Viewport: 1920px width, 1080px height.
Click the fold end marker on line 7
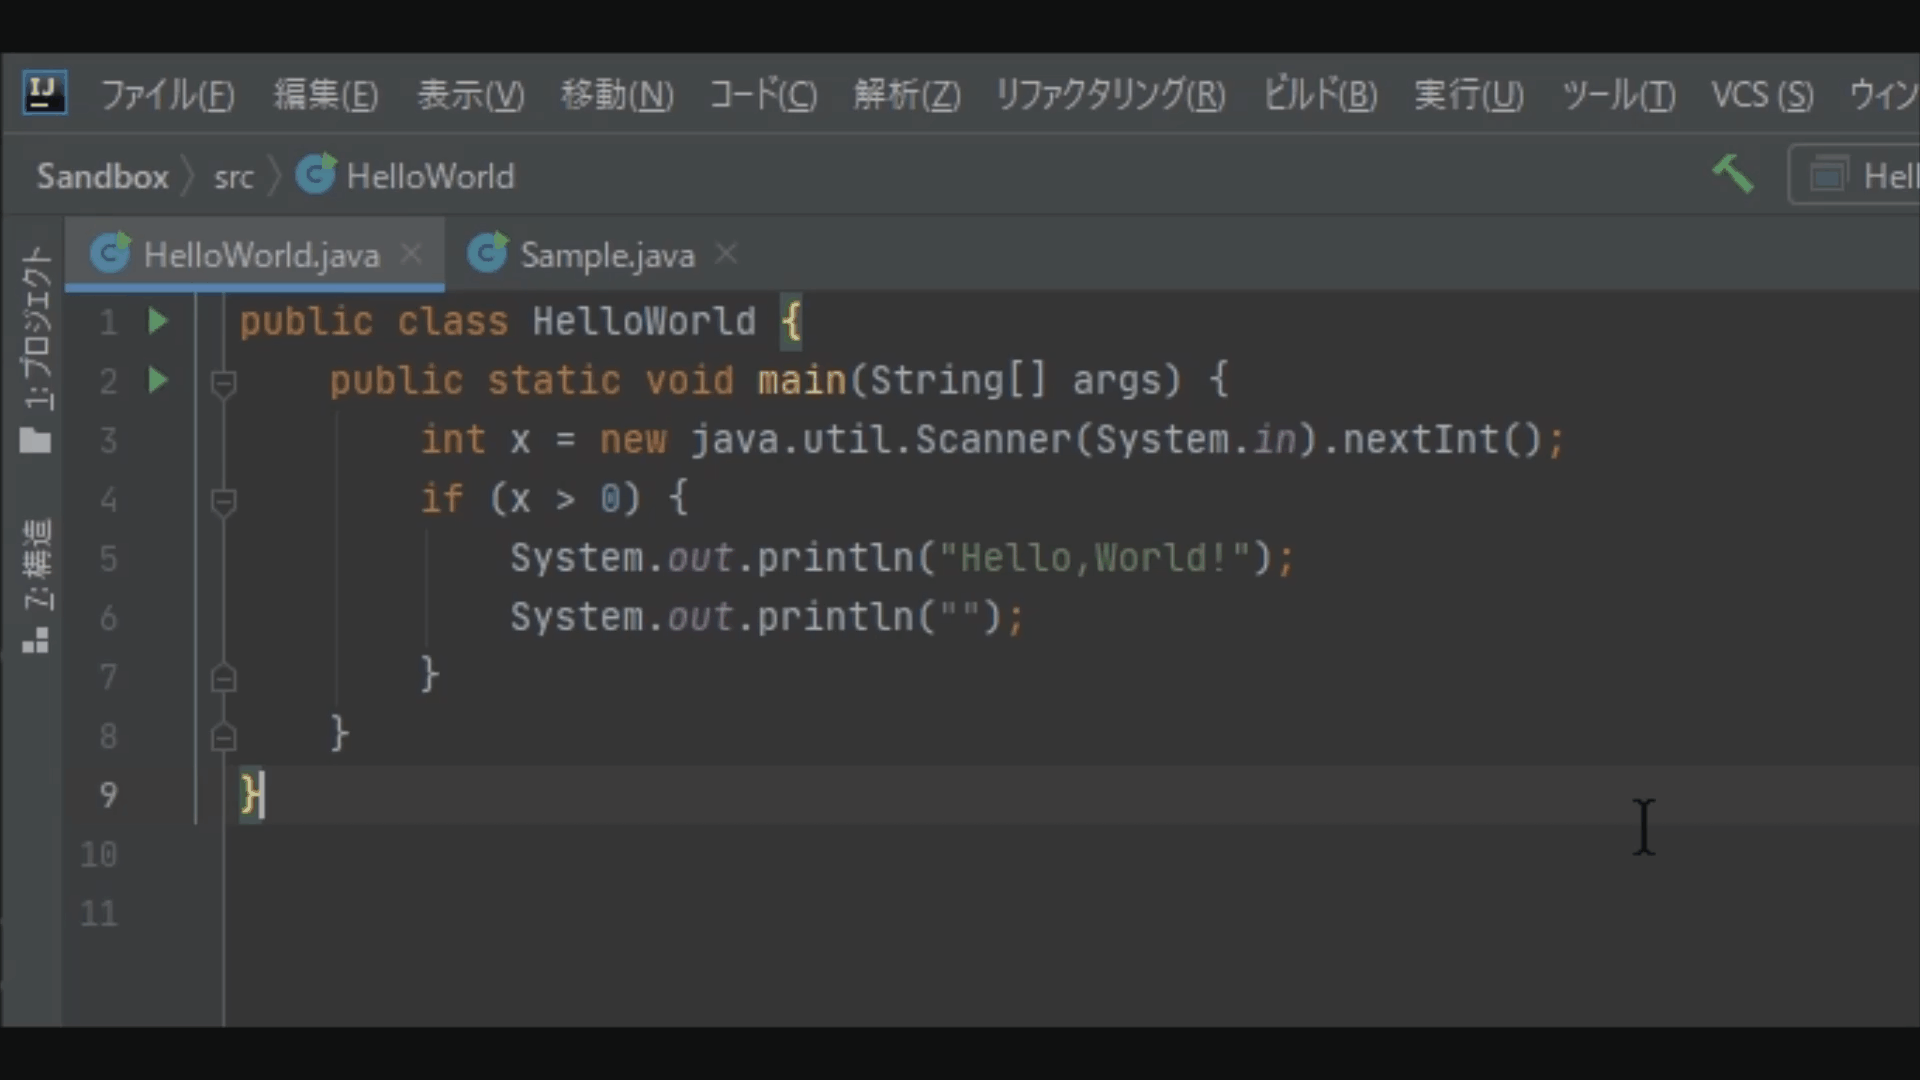224,678
